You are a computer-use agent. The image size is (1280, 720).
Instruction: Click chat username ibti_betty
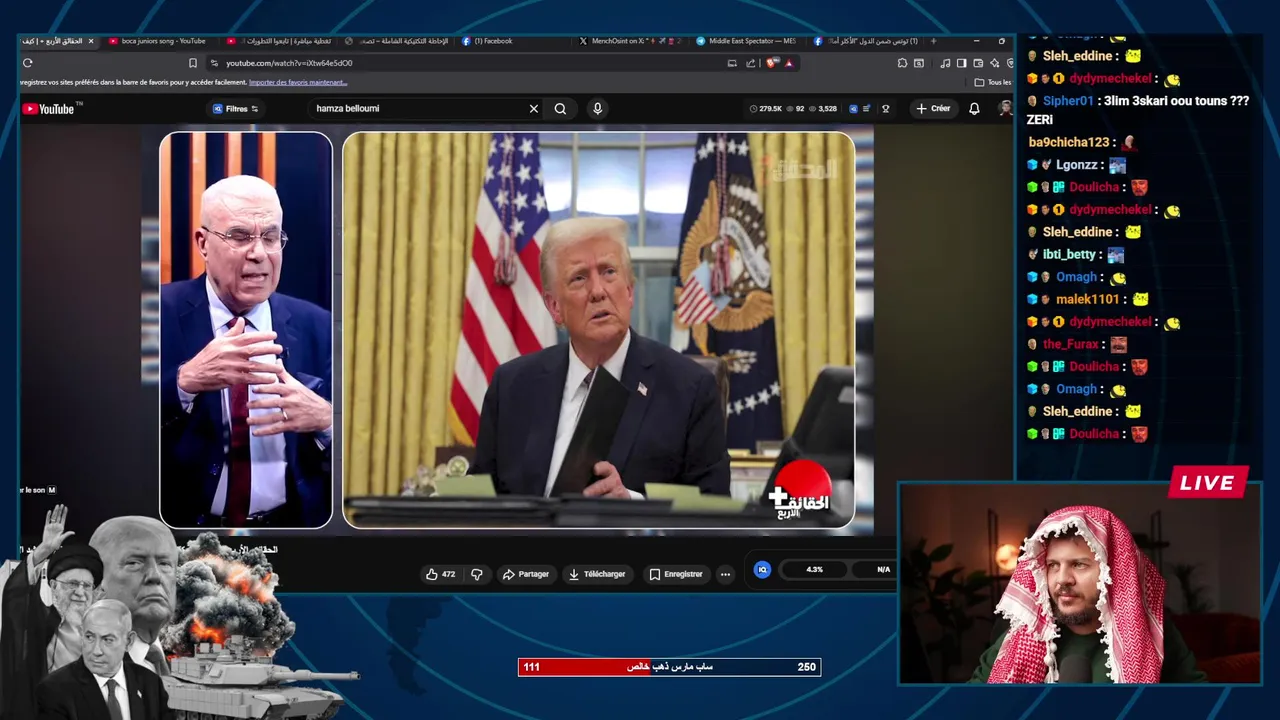(1069, 255)
